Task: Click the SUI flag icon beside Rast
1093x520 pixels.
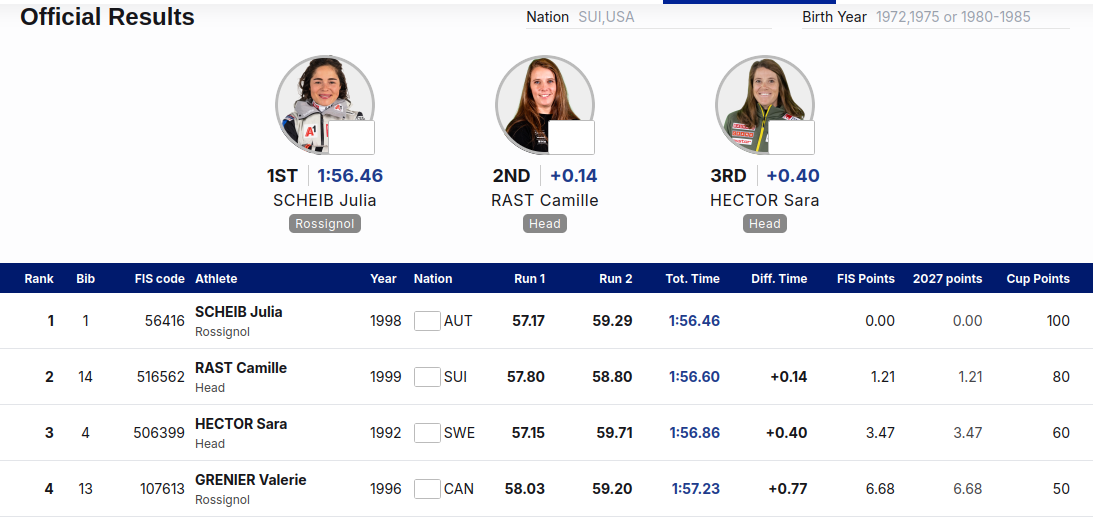Action: pyautogui.click(x=427, y=376)
